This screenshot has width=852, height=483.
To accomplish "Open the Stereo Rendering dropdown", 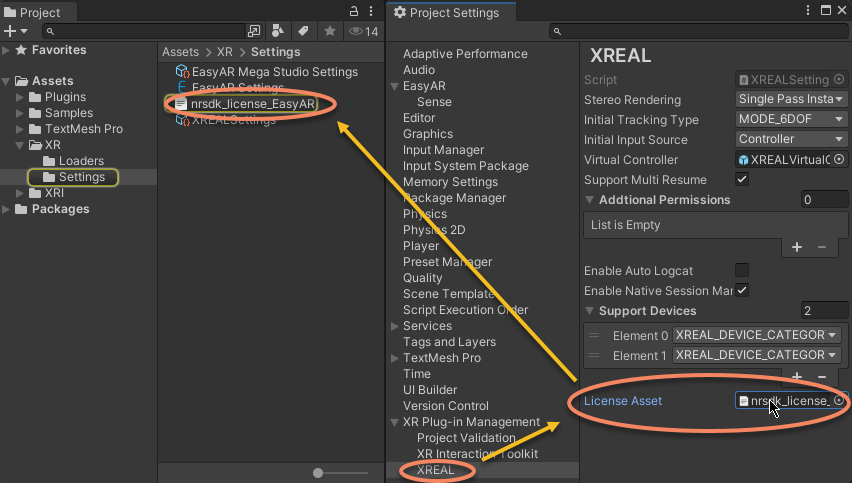I will click(x=791, y=100).
